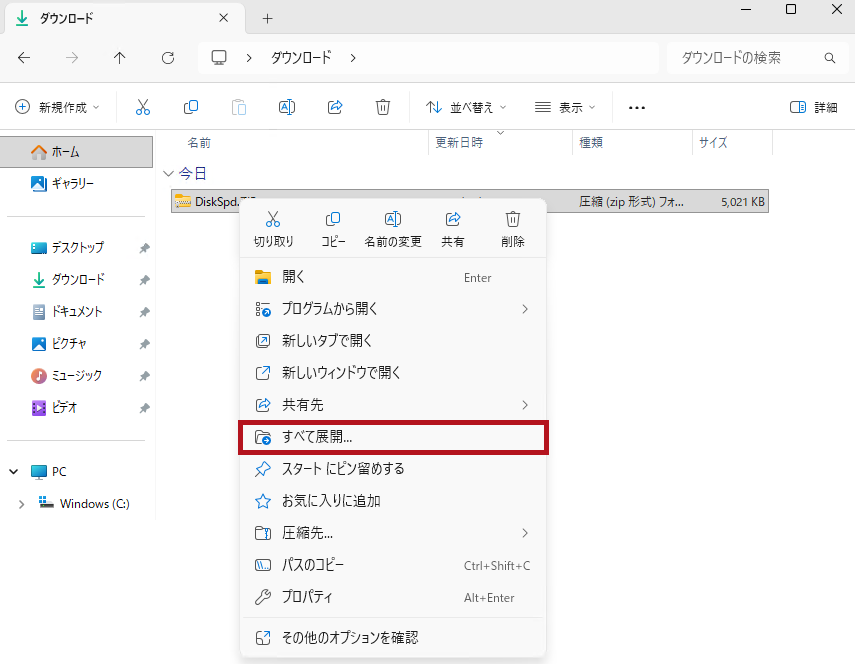Click the share (共有) icon in context menu
The width and height of the screenshot is (855, 664).
453,219
